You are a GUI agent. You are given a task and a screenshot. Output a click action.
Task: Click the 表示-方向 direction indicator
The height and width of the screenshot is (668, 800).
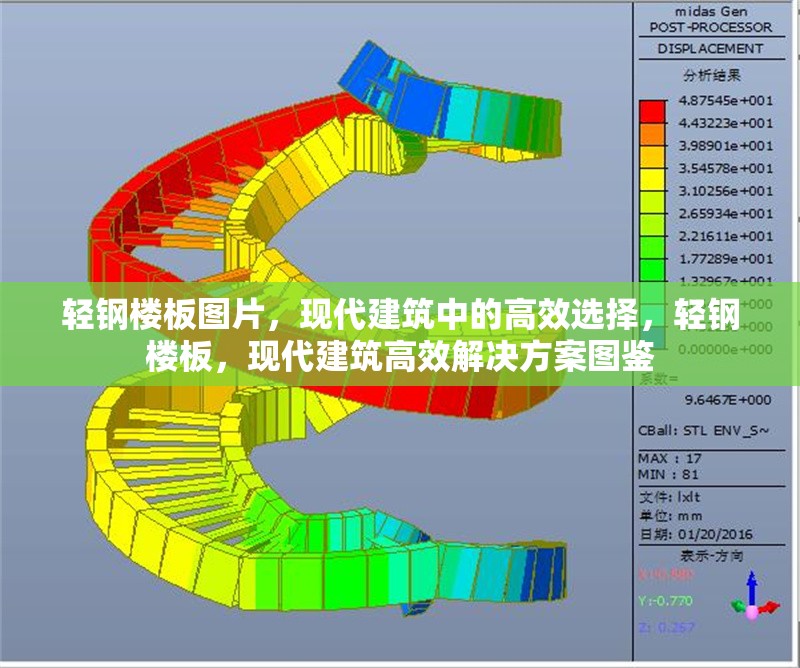712,553
